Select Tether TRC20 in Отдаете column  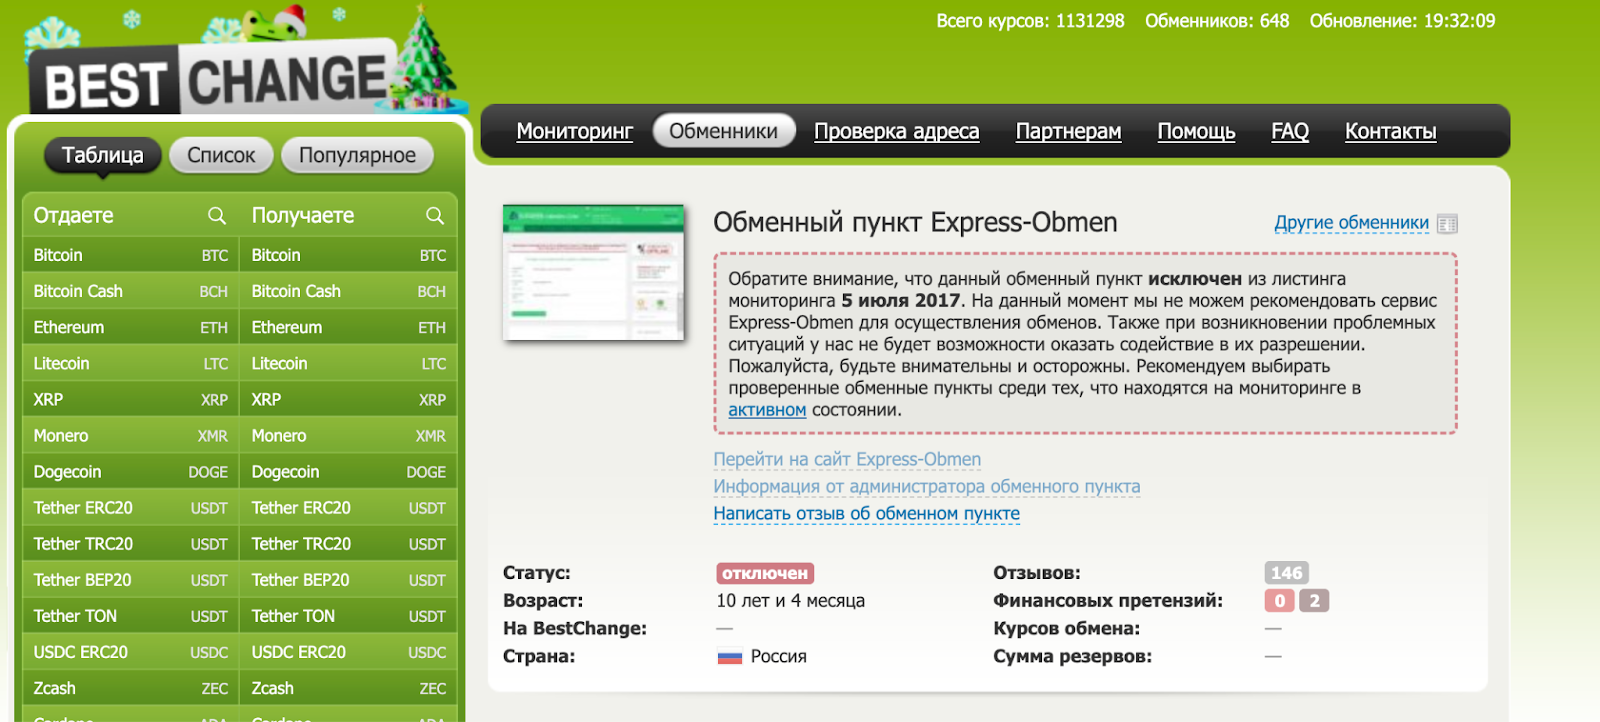pyautogui.click(x=130, y=543)
